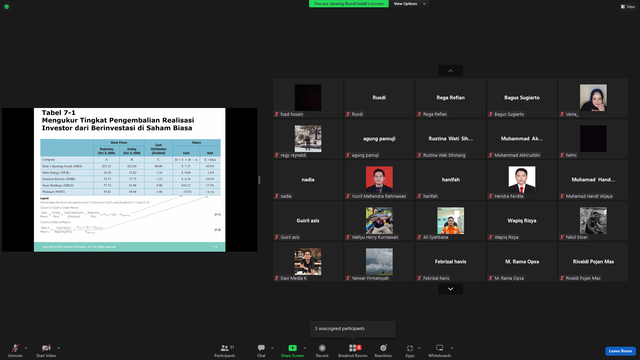Image resolution: width=640 pixels, height=360 pixels.
Task: Select Rivaldi Pojan Mas's participant tile
Action: [593, 262]
